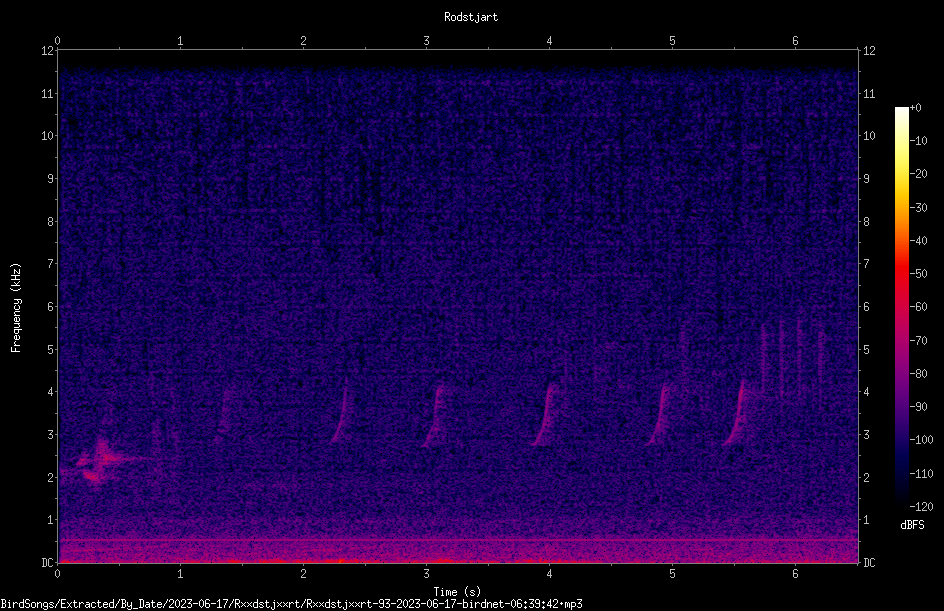Screen dimensions: 944x611
Task: Click the dBFS unit label
Action: tap(912, 525)
